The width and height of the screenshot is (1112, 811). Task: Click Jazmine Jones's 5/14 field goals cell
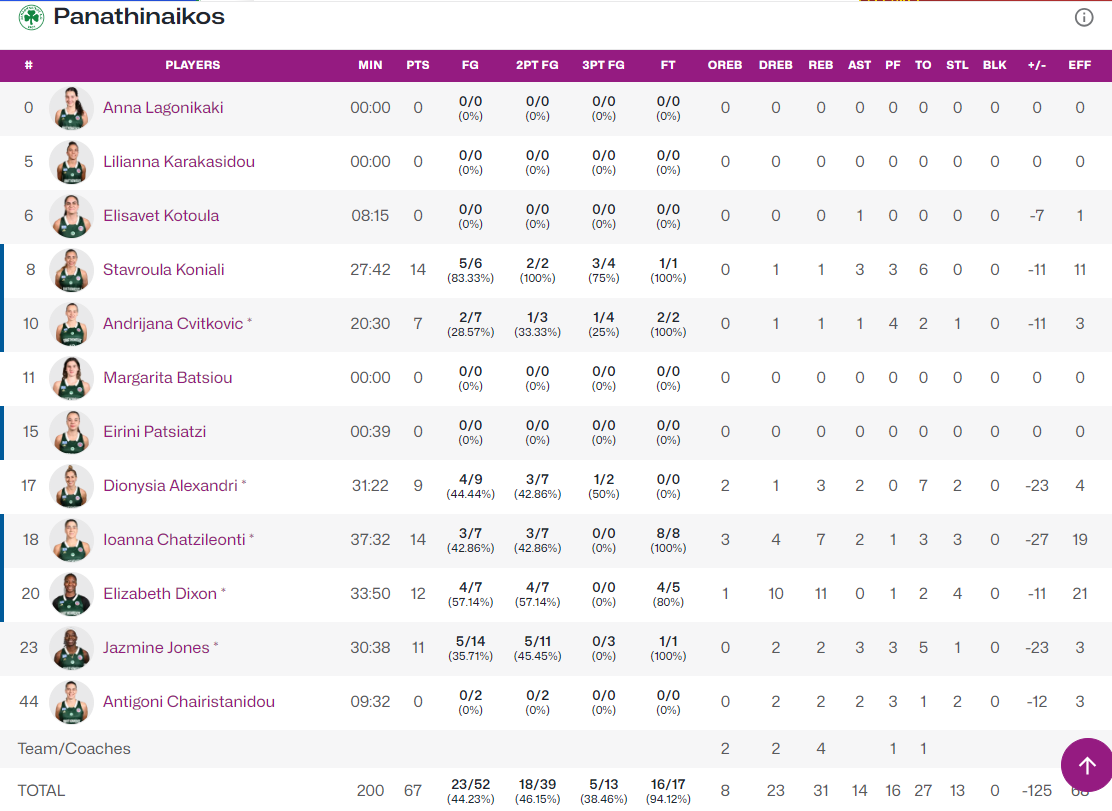(x=470, y=648)
